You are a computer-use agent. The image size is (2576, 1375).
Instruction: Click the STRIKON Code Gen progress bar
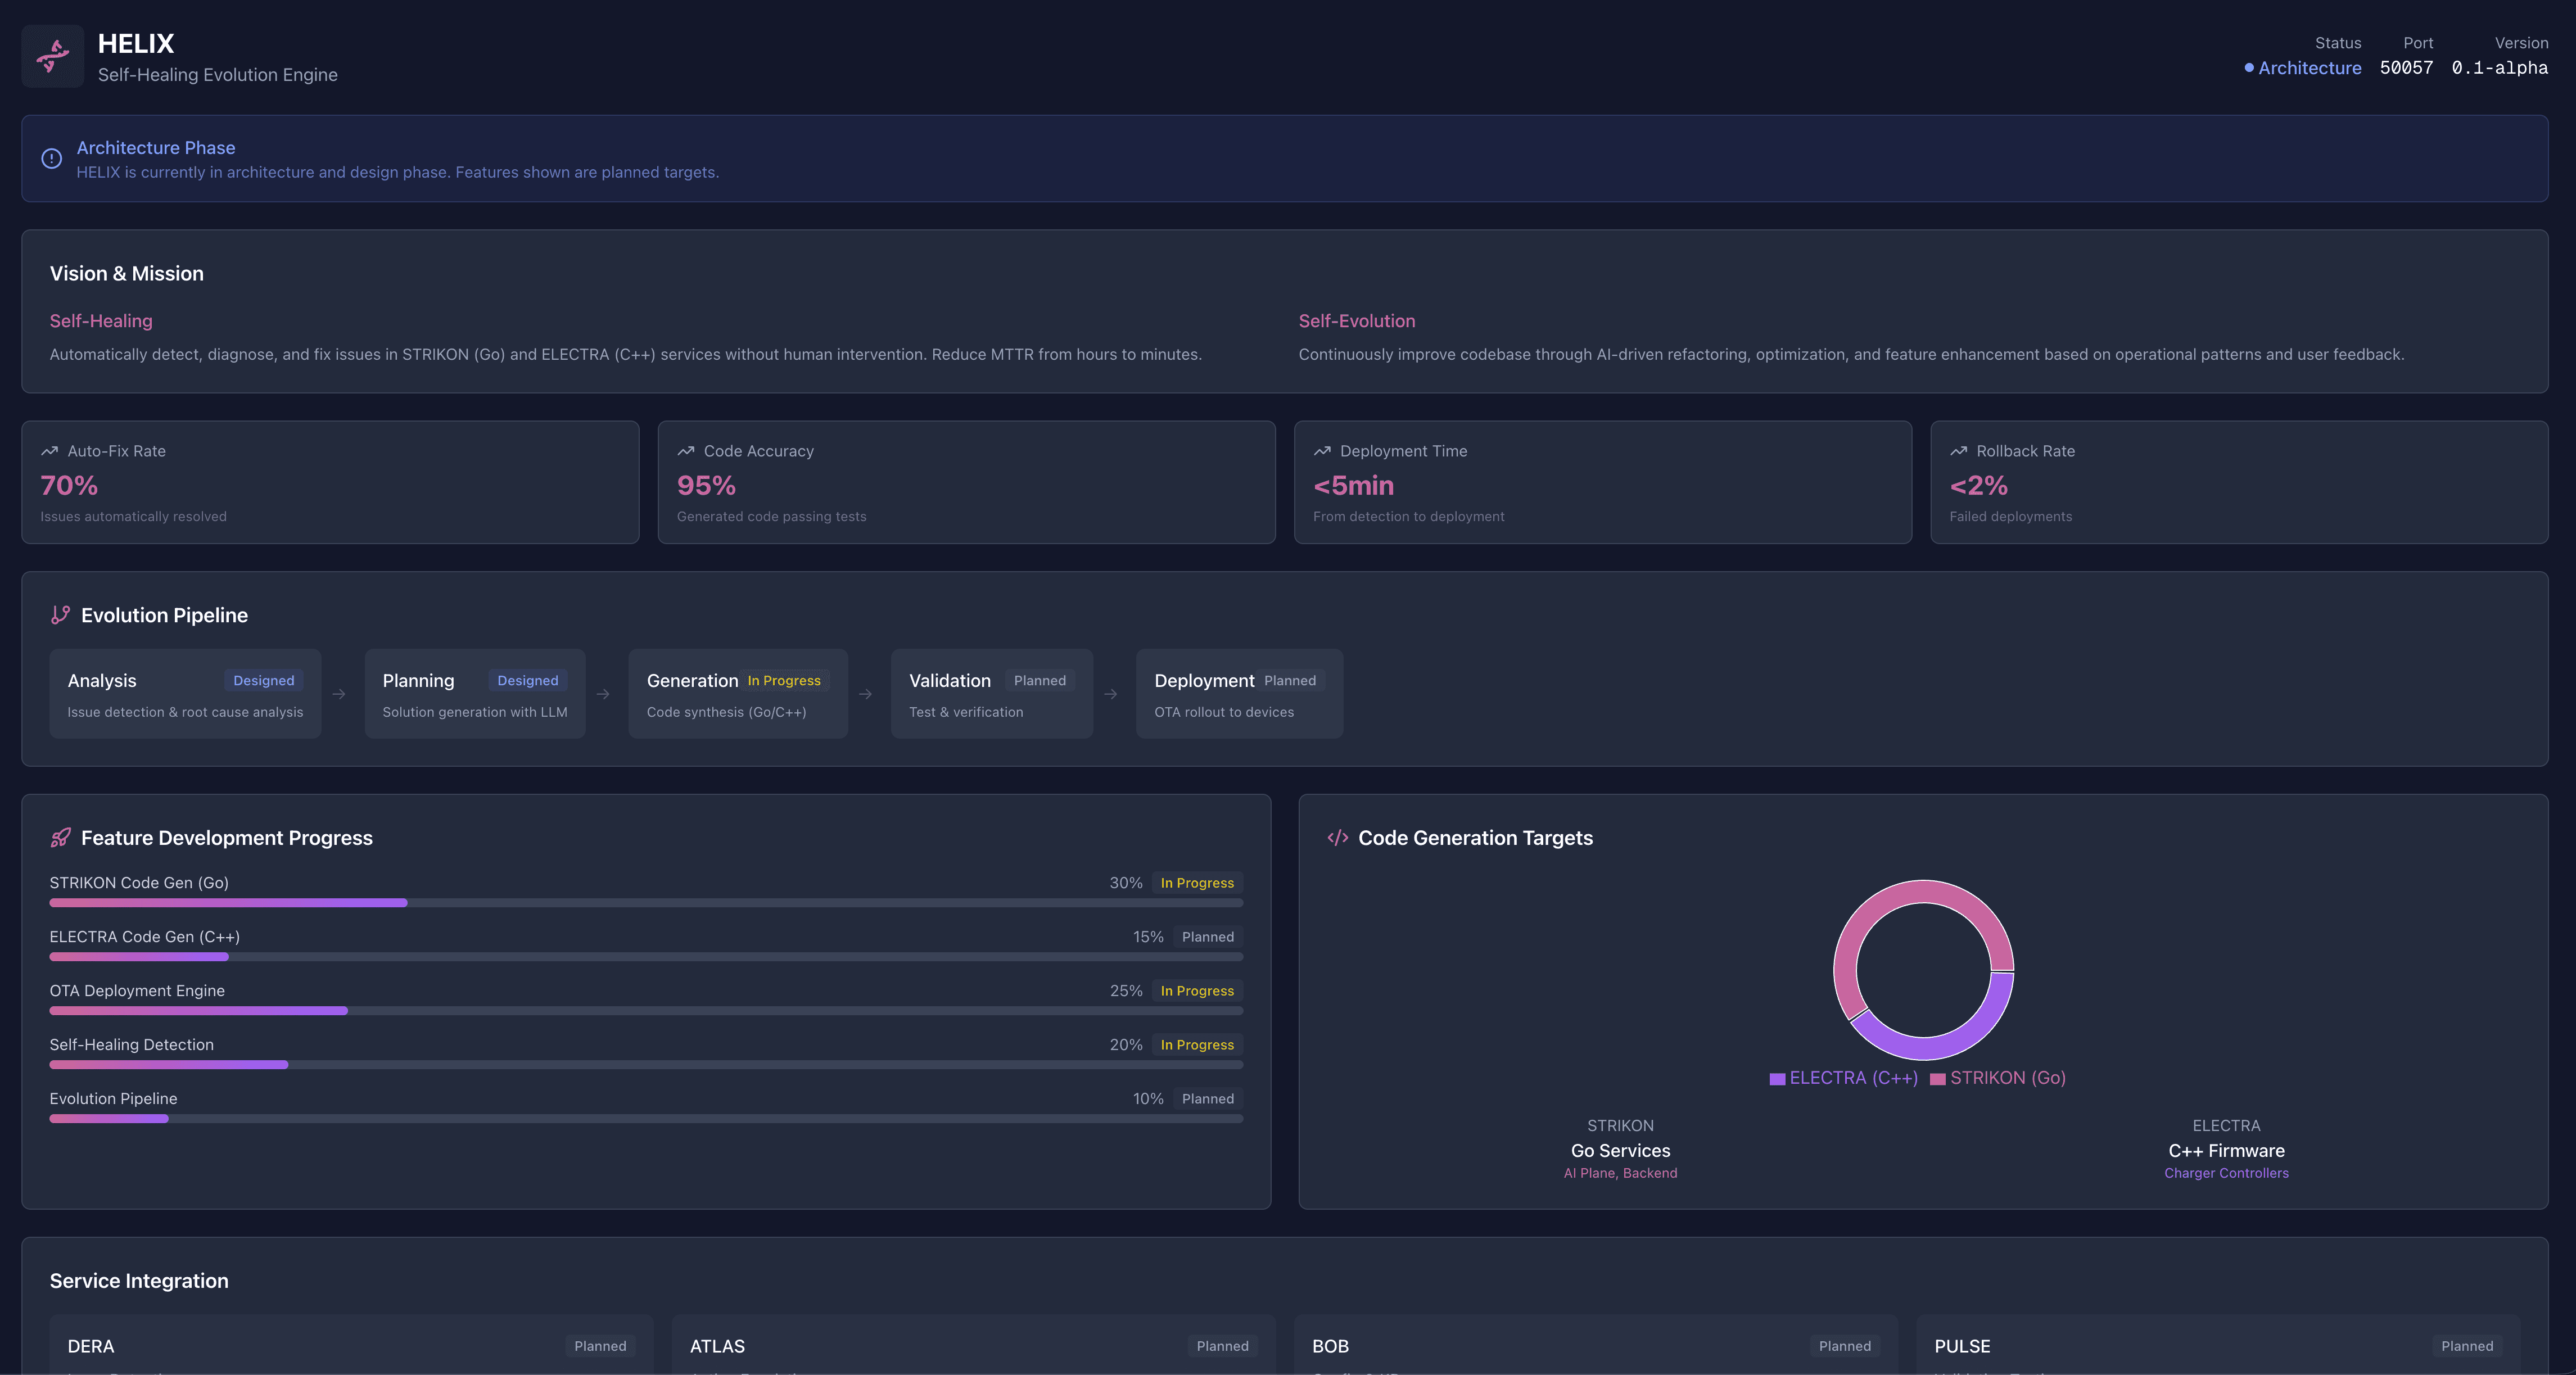[x=645, y=903]
